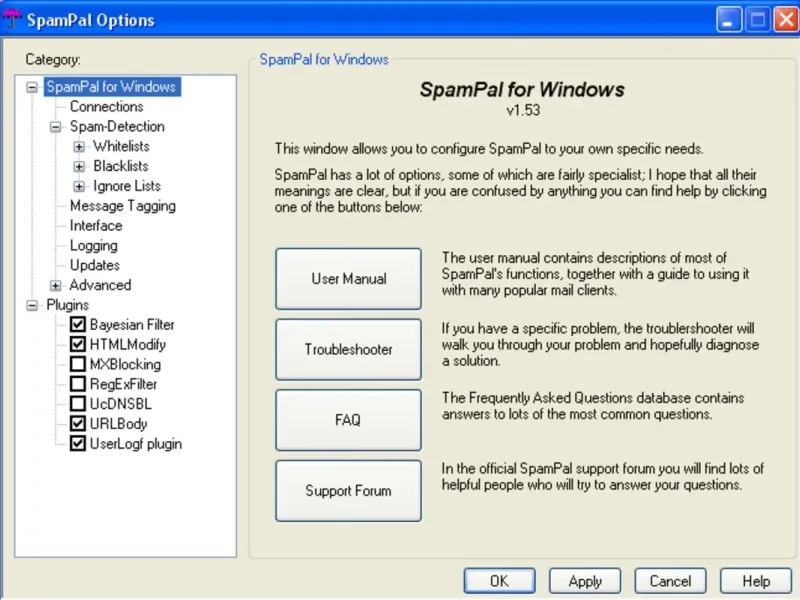
Task: Minimize the SpamPal Options window
Action: (729, 20)
